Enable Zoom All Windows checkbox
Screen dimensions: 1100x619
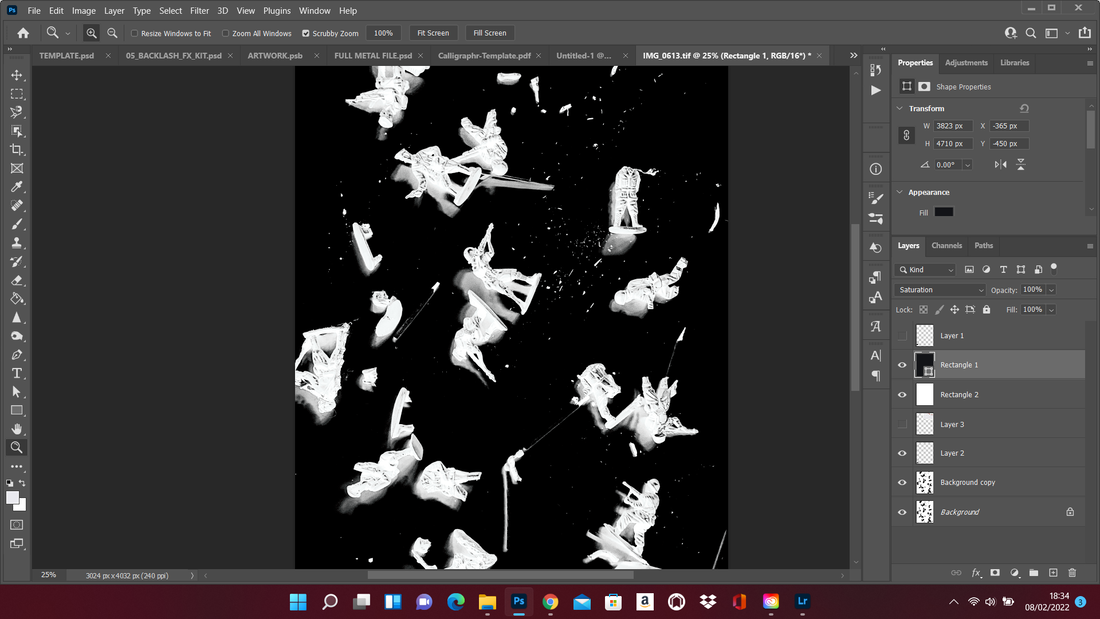click(226, 33)
